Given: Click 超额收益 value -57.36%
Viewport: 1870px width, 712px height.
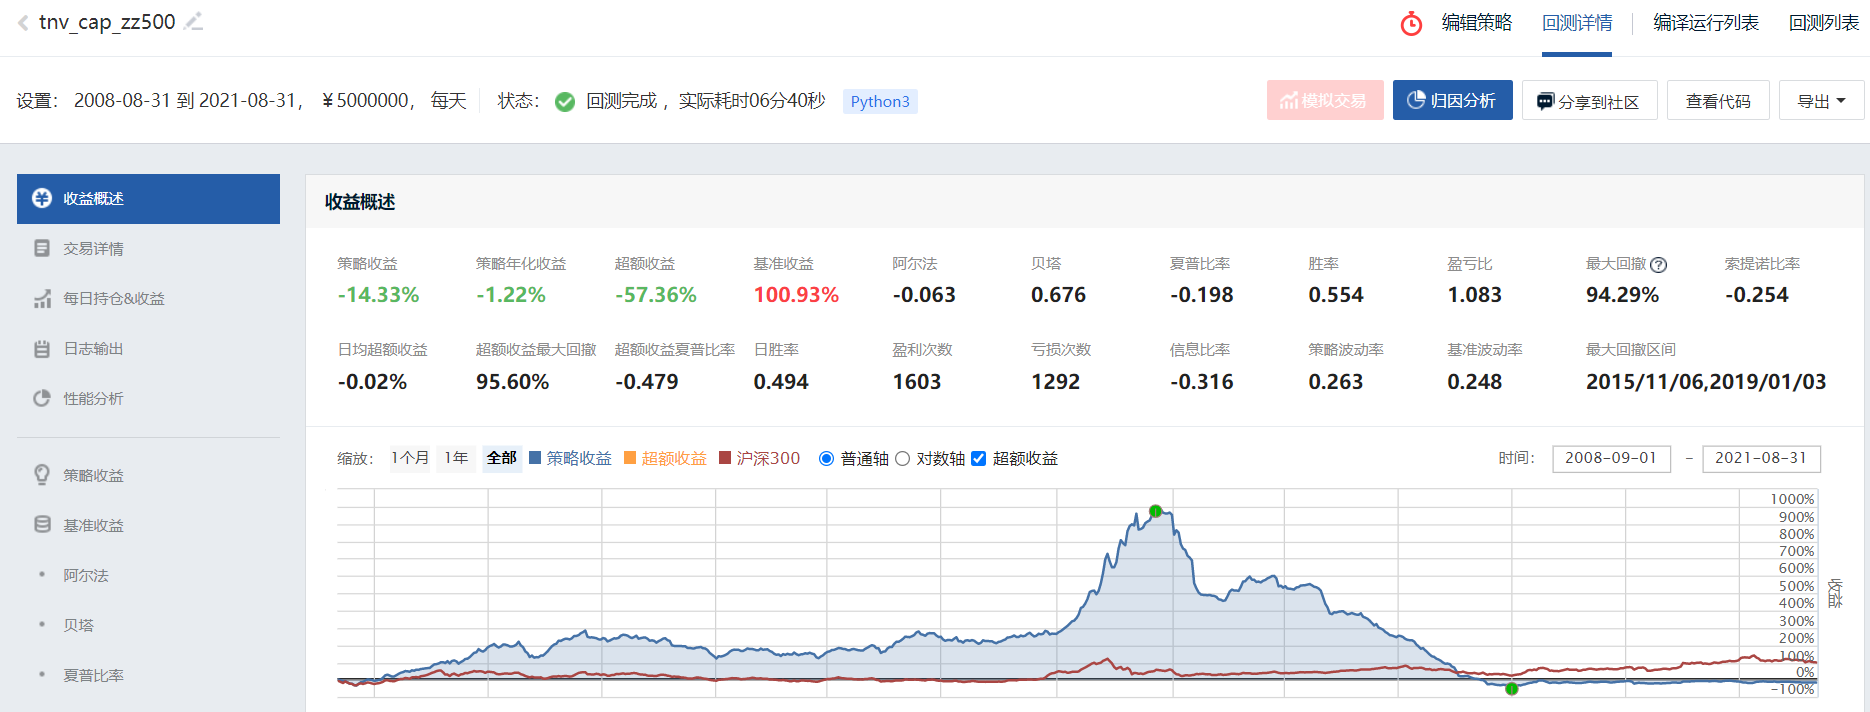Looking at the screenshot, I should tap(656, 295).
